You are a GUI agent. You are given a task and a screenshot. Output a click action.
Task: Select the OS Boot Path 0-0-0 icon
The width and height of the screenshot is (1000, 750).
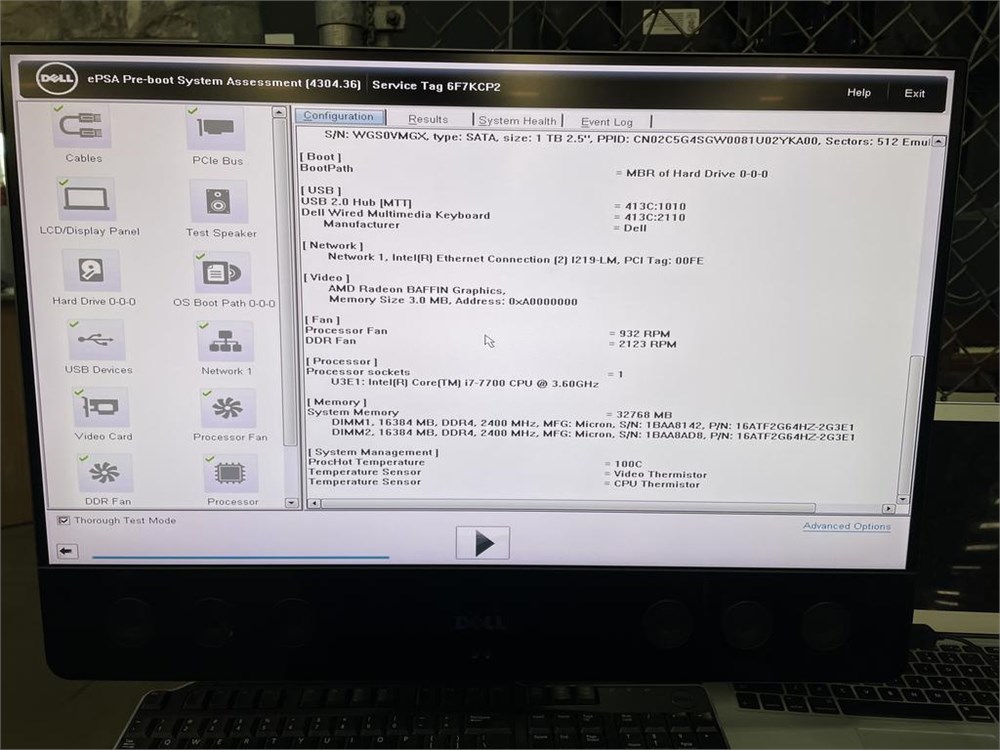[x=222, y=273]
